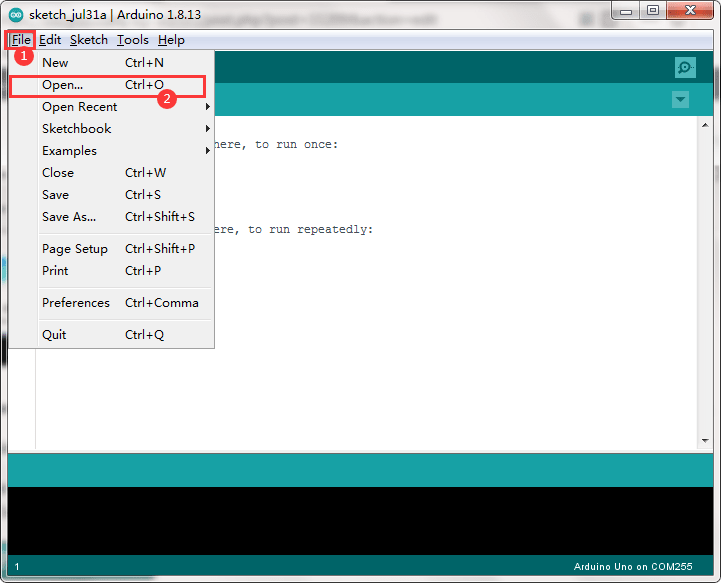The image size is (721, 583).
Task: Click the editor scrollbar down arrow
Action: 705,440
